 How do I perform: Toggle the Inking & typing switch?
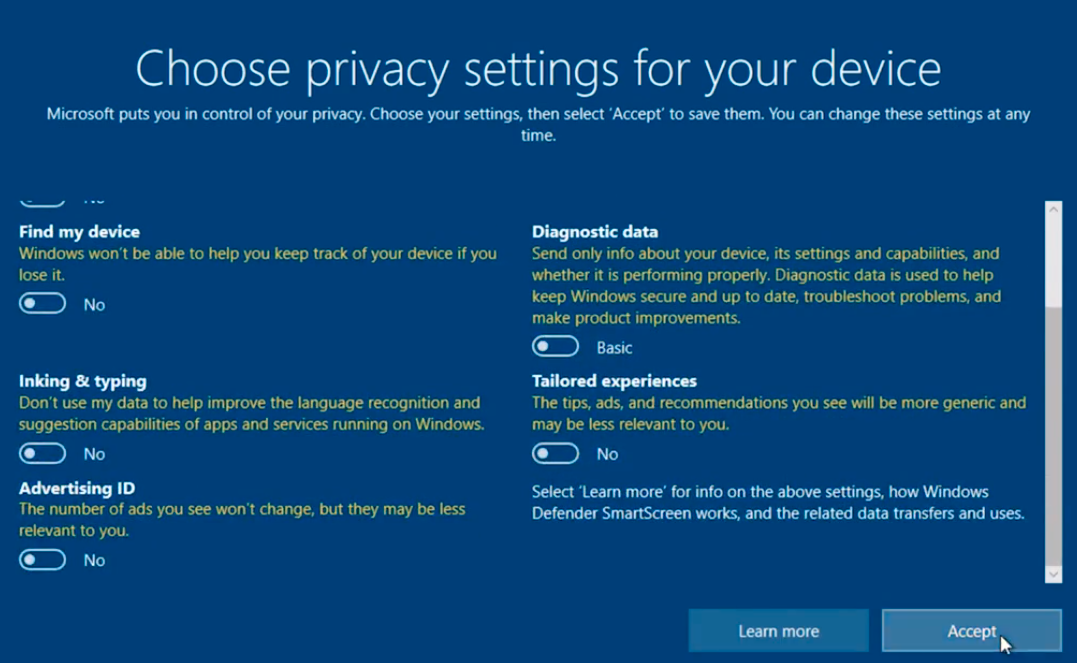coord(42,454)
